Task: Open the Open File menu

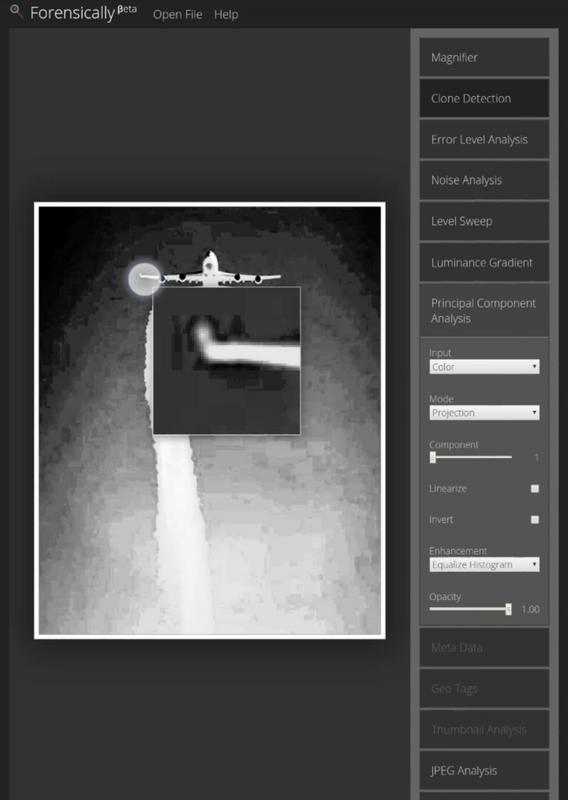Action: tap(178, 14)
